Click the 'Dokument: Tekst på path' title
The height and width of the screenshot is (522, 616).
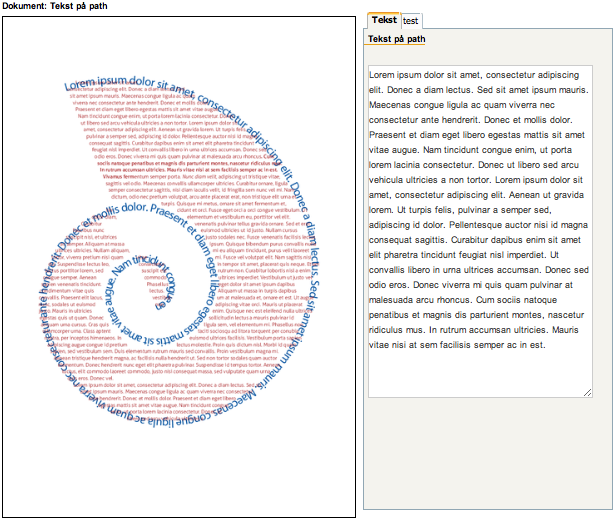(x=60, y=6)
